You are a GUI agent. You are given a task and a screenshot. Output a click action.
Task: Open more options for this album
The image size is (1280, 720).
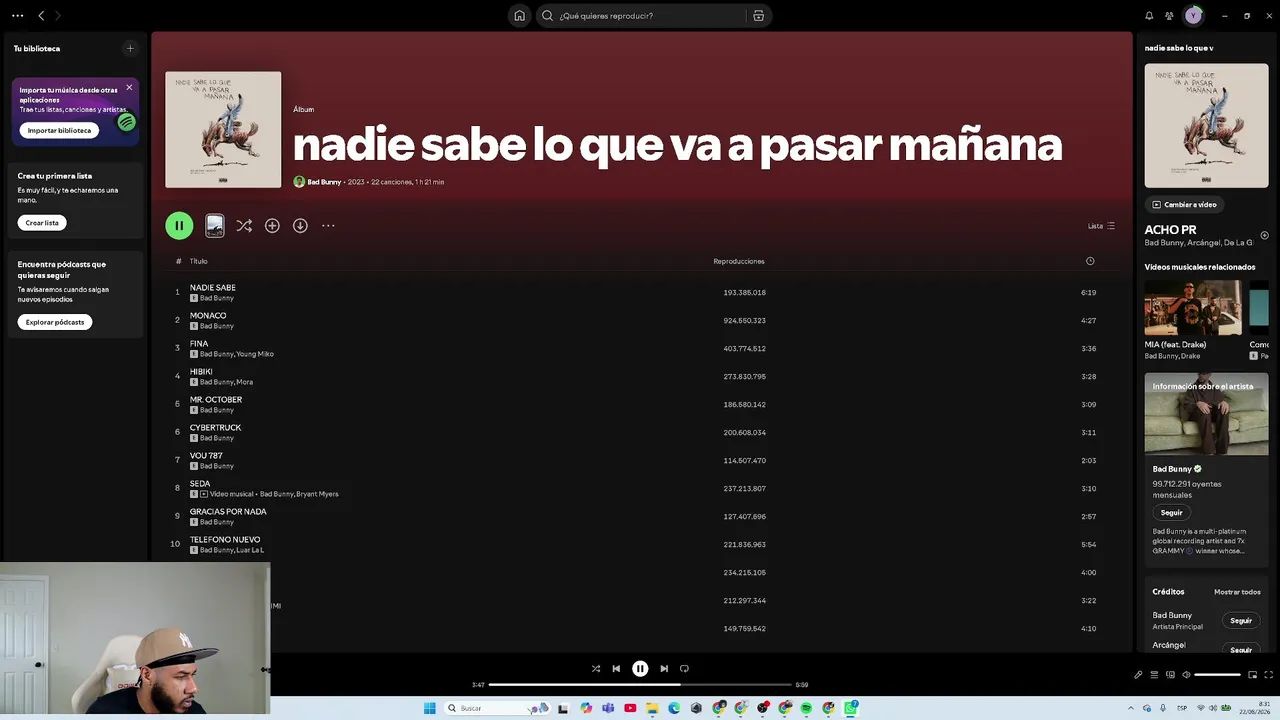[328, 226]
